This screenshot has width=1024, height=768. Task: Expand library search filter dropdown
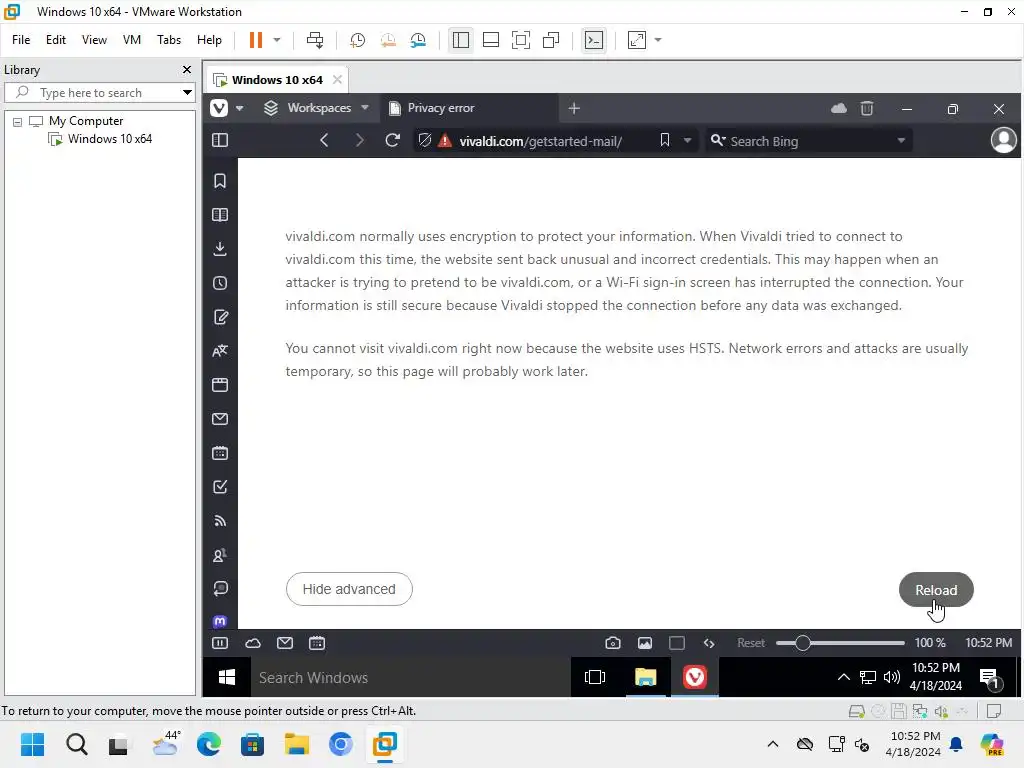[187, 93]
